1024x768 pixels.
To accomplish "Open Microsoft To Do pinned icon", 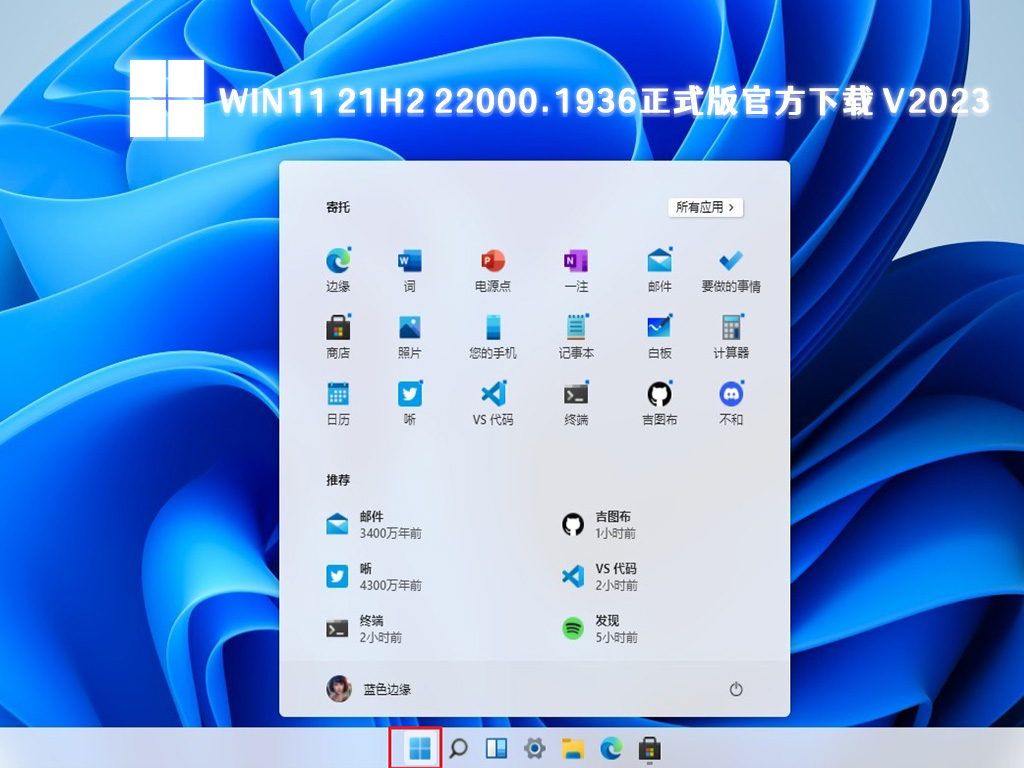I will point(729,260).
